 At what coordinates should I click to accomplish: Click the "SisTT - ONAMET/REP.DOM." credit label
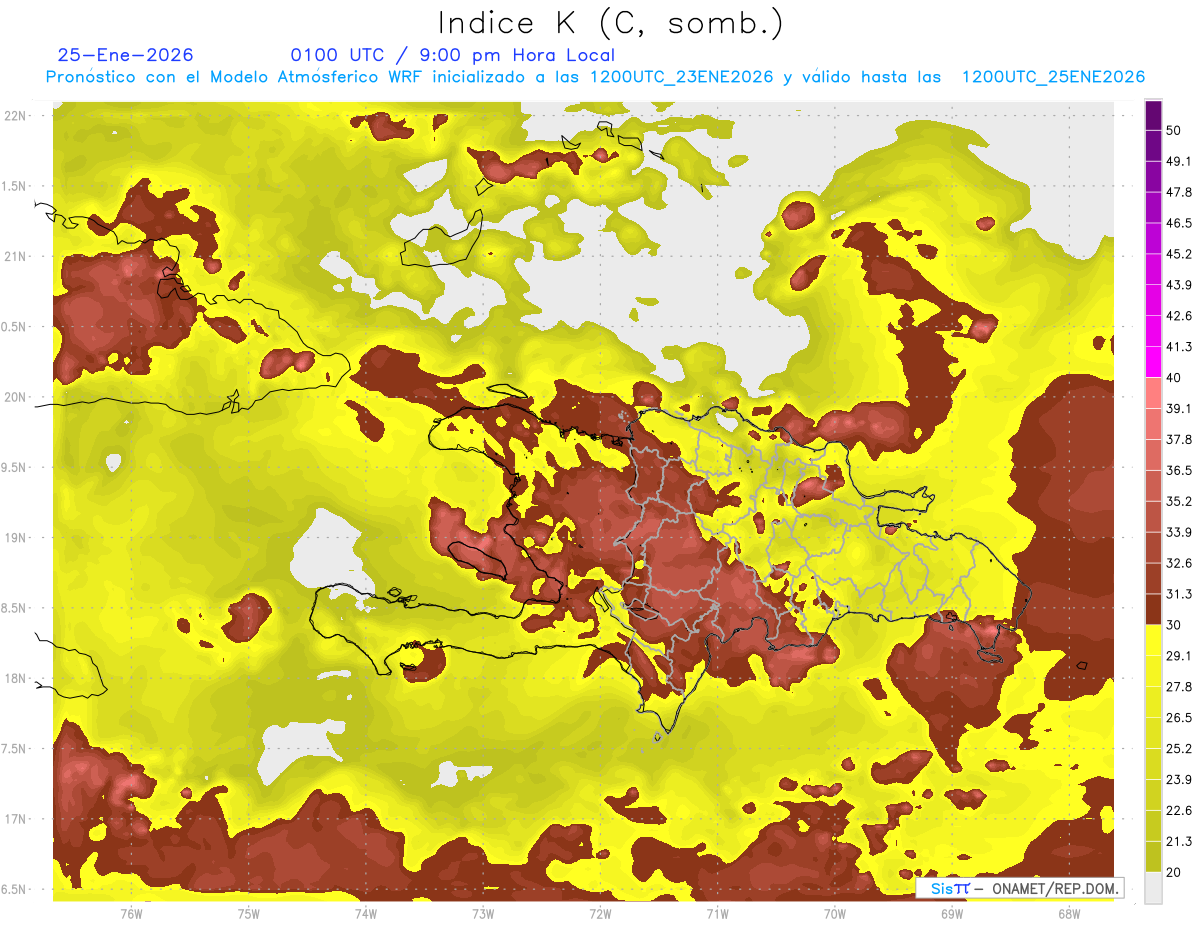coord(1019,888)
